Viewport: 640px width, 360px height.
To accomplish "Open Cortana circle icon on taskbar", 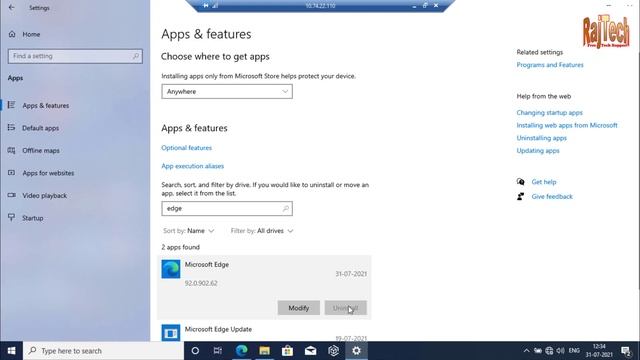I will (195, 351).
